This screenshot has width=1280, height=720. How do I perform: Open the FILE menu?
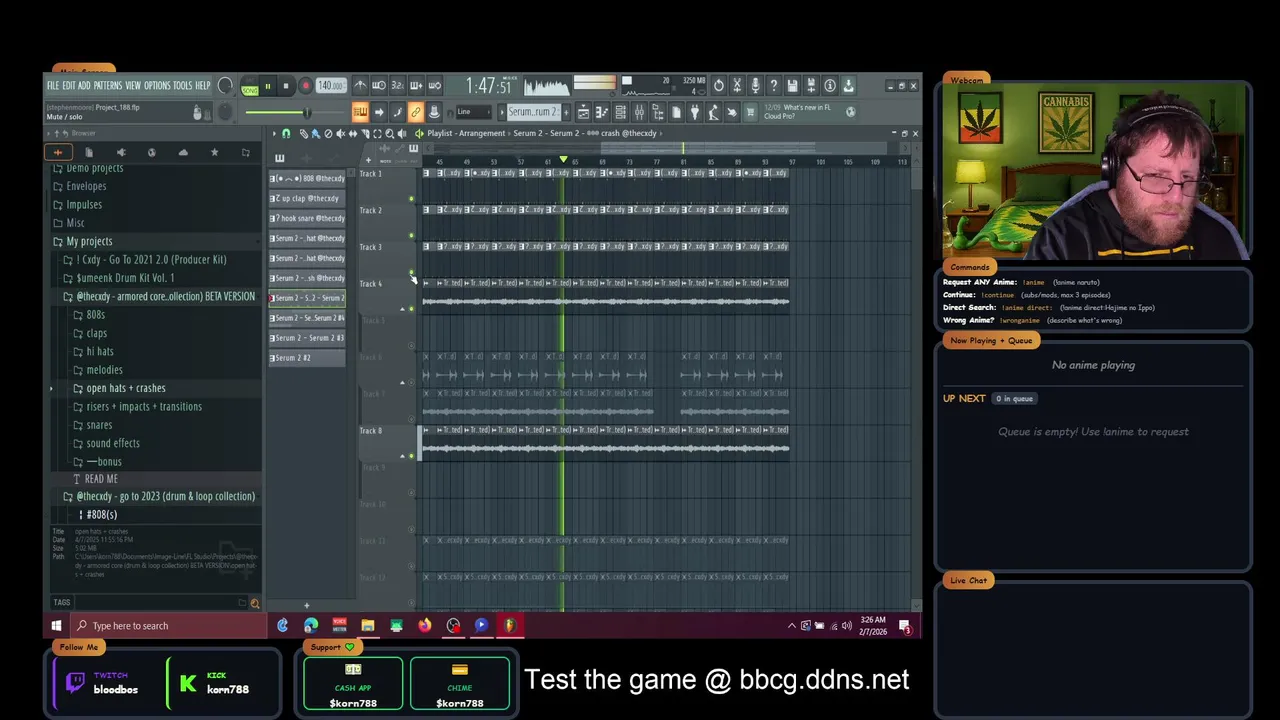[x=53, y=86]
